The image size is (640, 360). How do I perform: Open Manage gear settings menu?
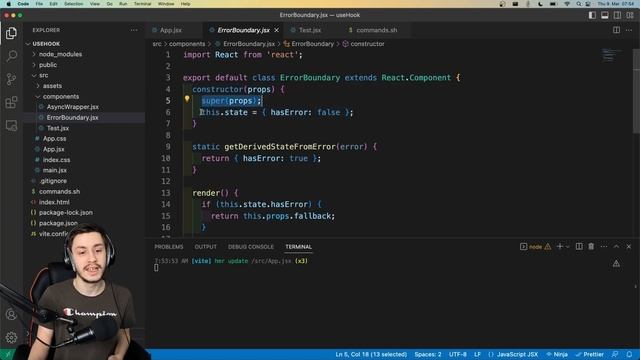tap(11, 338)
